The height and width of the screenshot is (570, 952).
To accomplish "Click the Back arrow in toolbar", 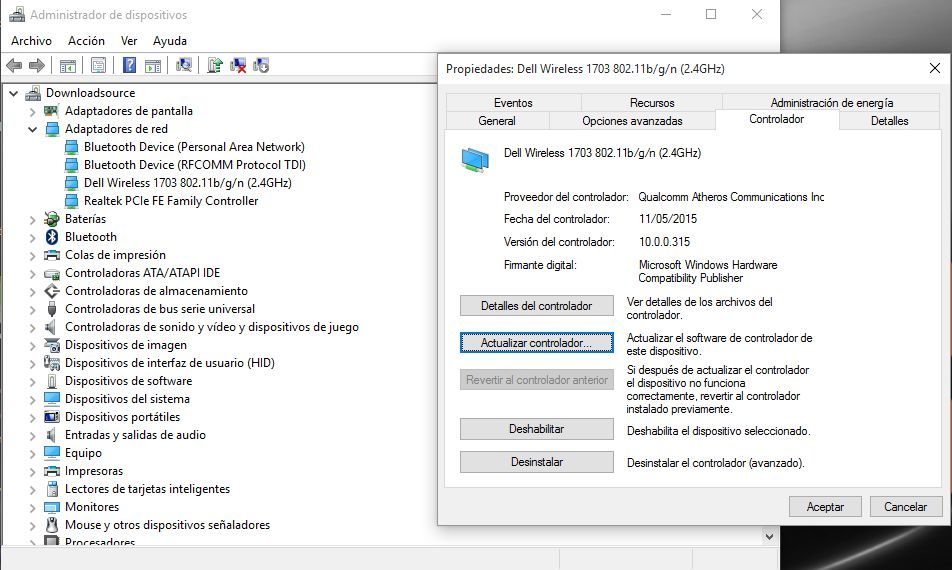I will 14,66.
